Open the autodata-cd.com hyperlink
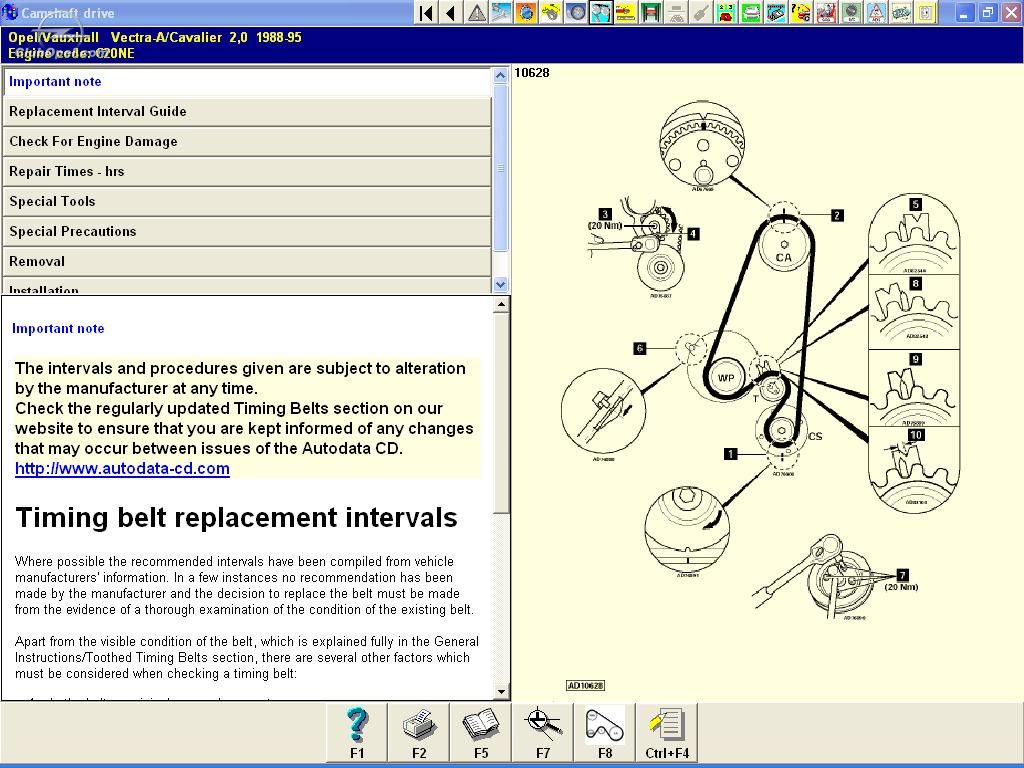This screenshot has height=768, width=1024. 122,468
